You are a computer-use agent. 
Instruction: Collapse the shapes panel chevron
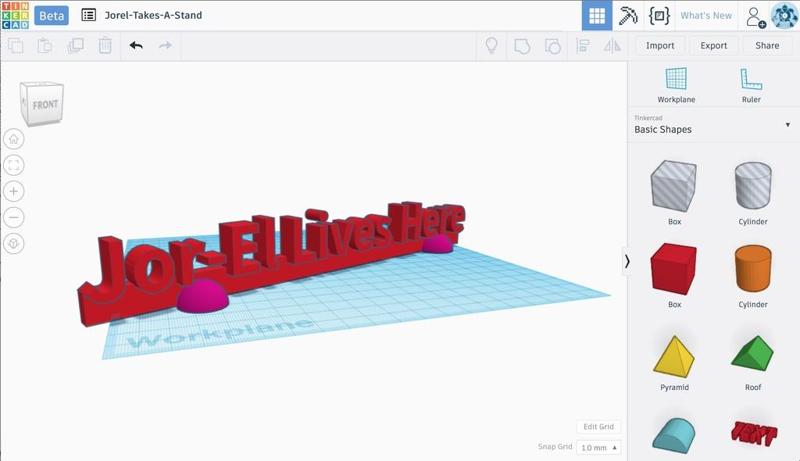tap(627, 262)
